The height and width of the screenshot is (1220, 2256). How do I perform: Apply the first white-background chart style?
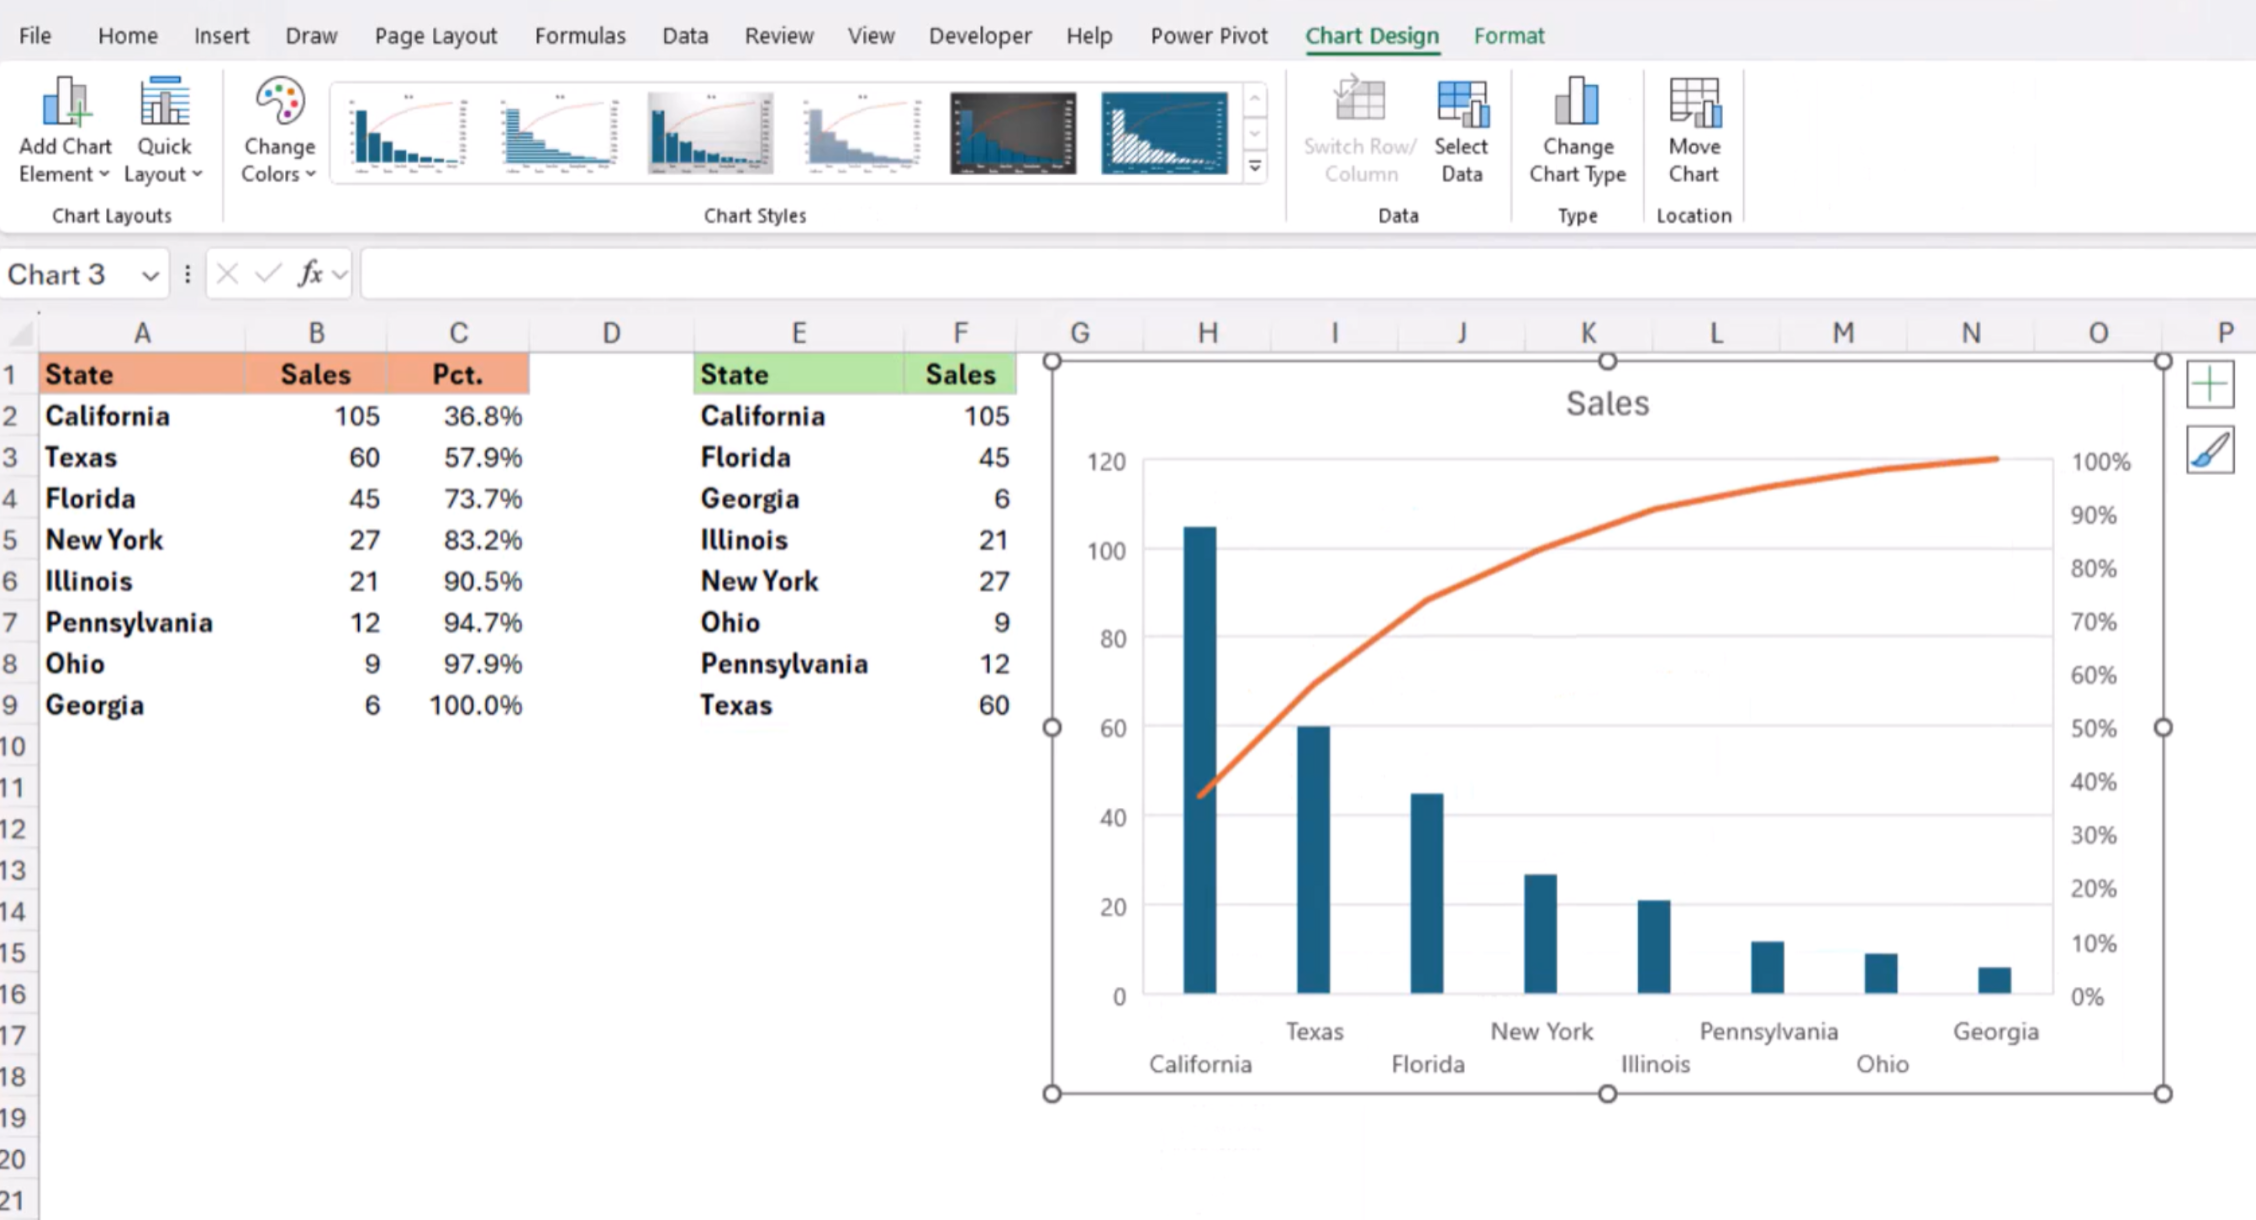[x=408, y=133]
